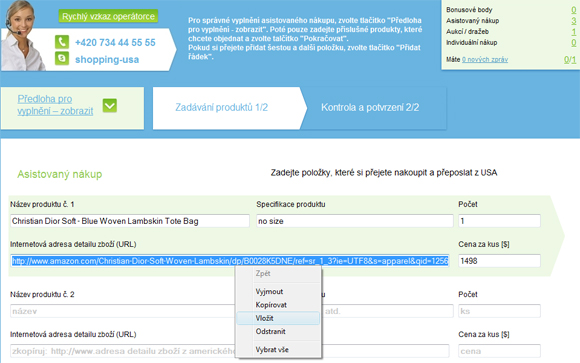Viewport: 580px width, 363px height.
Task: Open the Bonusové body count link
Action: pyautogui.click(x=573, y=10)
